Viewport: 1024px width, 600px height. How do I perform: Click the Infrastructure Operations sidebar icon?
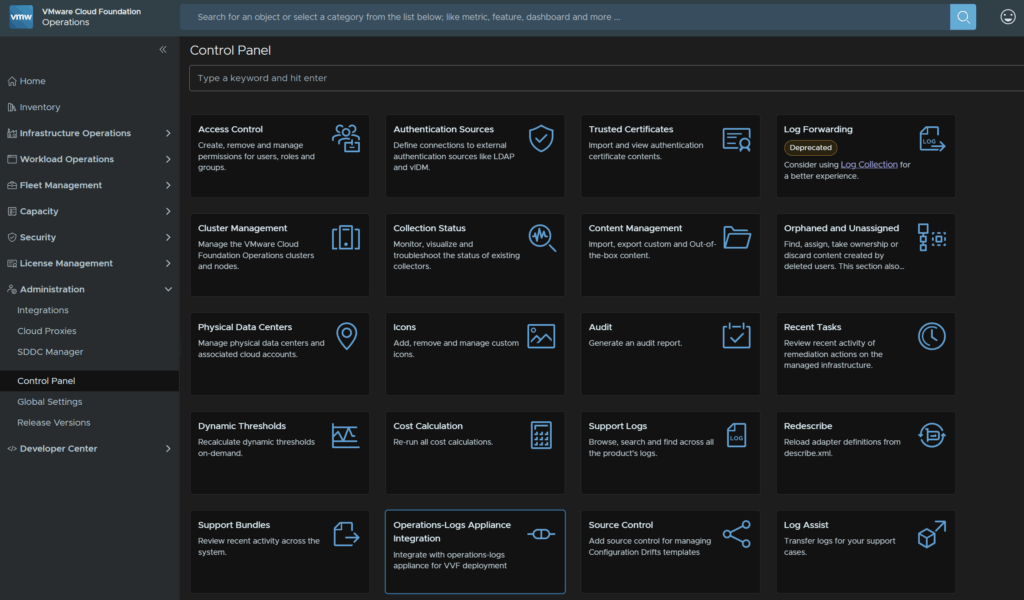[12, 133]
